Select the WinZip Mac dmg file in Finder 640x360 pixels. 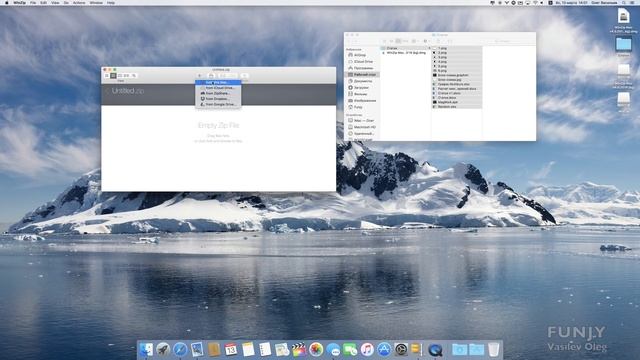[x=405, y=53]
